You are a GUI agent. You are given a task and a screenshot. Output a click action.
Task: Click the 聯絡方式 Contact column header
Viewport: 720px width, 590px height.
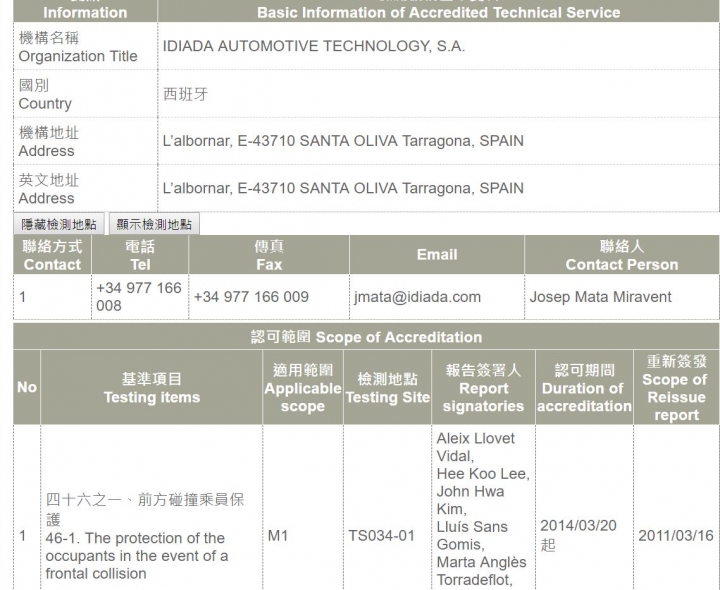(52, 255)
